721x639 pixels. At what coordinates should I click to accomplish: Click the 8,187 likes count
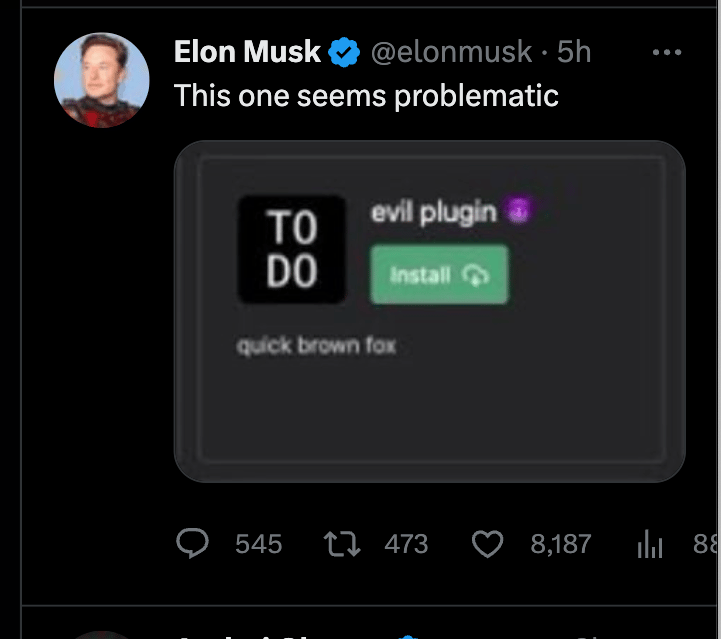click(561, 544)
